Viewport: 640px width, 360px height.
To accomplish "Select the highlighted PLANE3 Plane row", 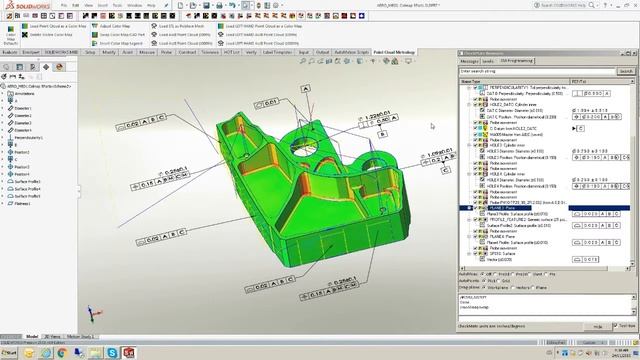I will [x=545, y=208].
